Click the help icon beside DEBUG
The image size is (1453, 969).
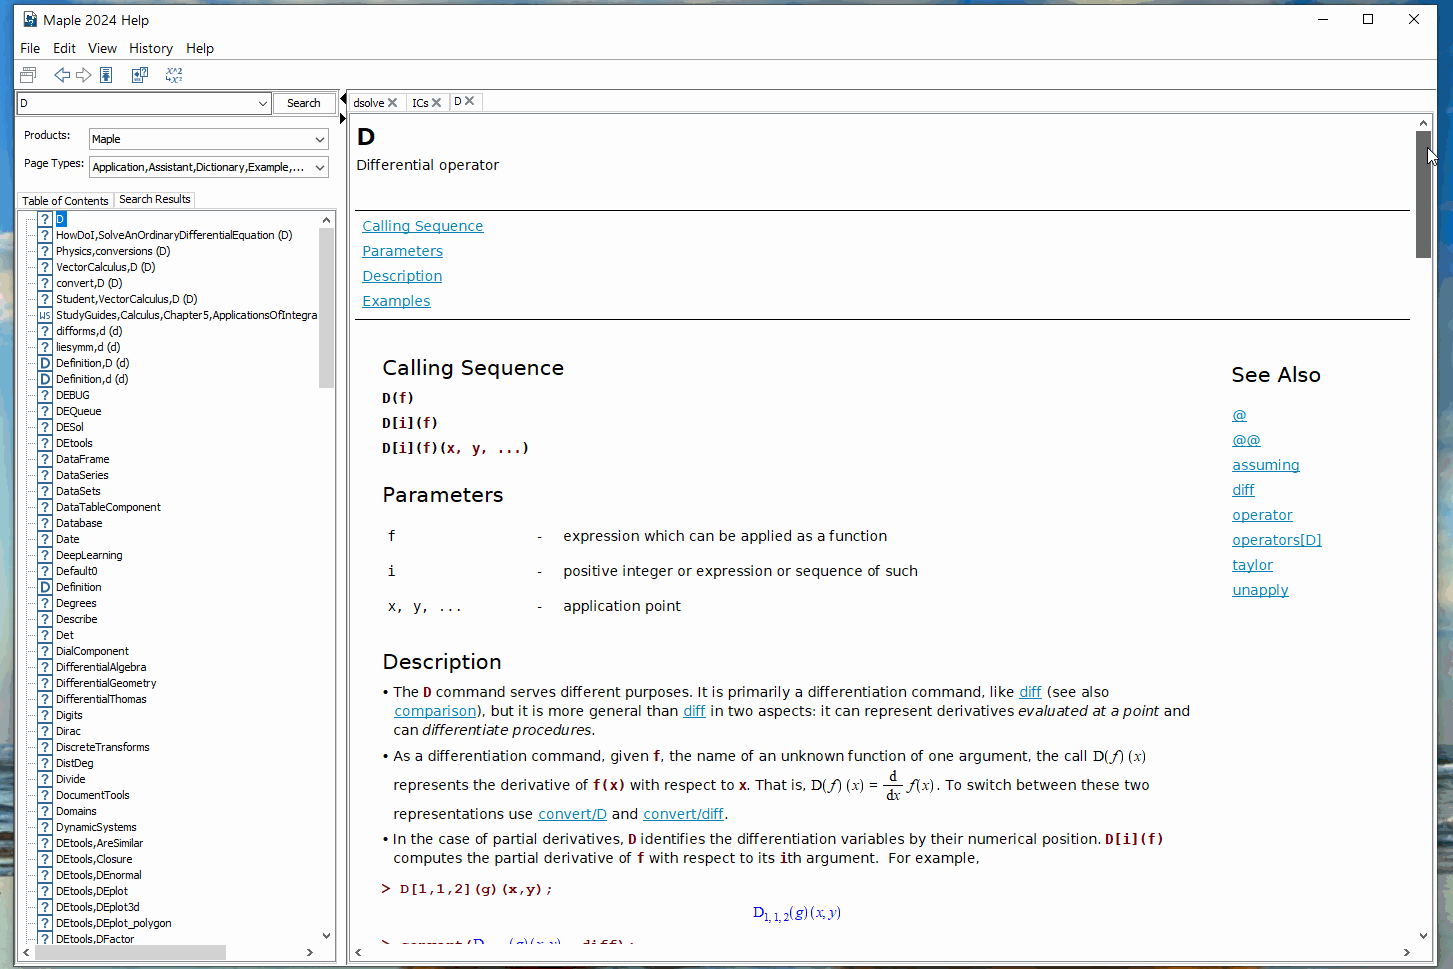pyautogui.click(x=45, y=395)
